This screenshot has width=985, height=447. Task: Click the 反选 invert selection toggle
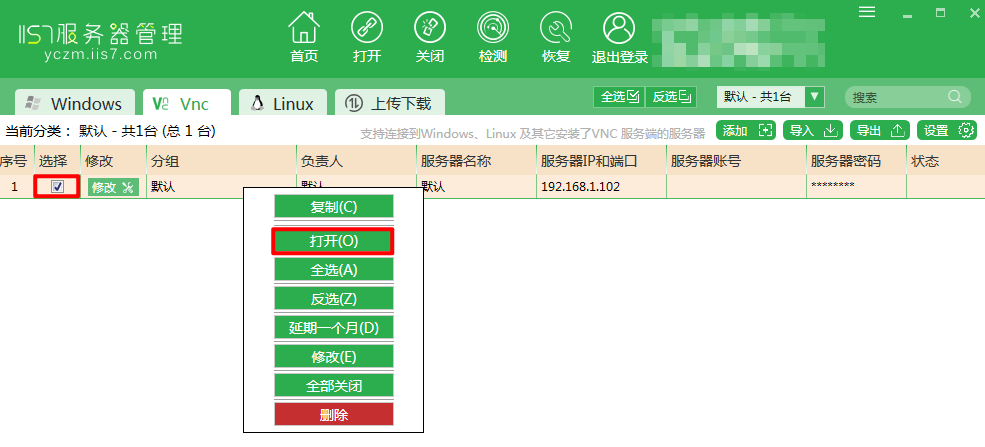[x=672, y=97]
